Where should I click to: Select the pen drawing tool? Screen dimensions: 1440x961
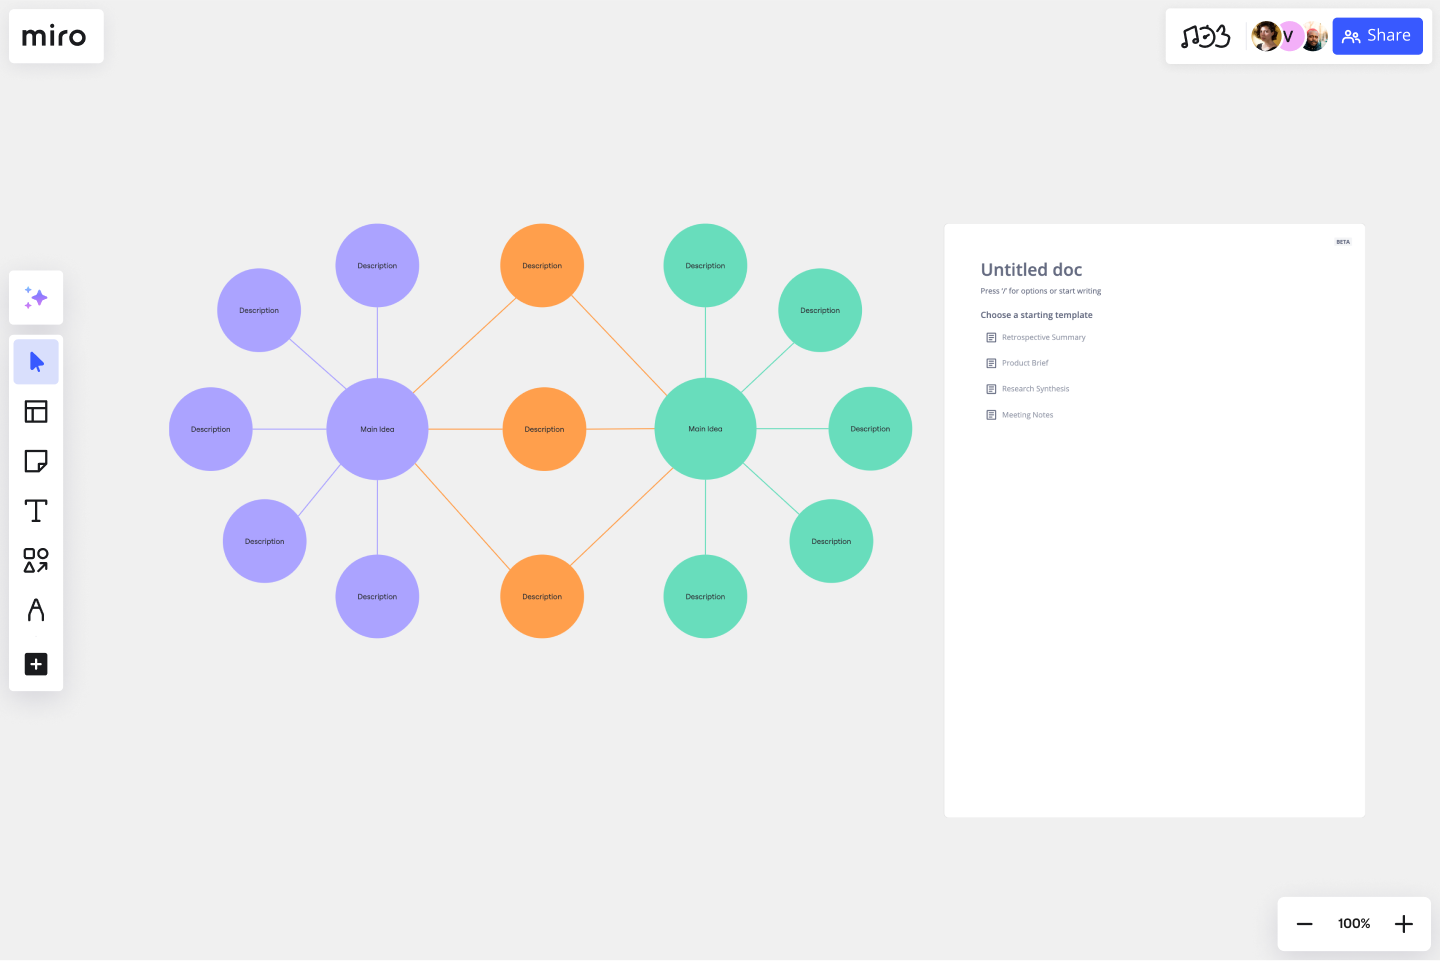click(36, 611)
